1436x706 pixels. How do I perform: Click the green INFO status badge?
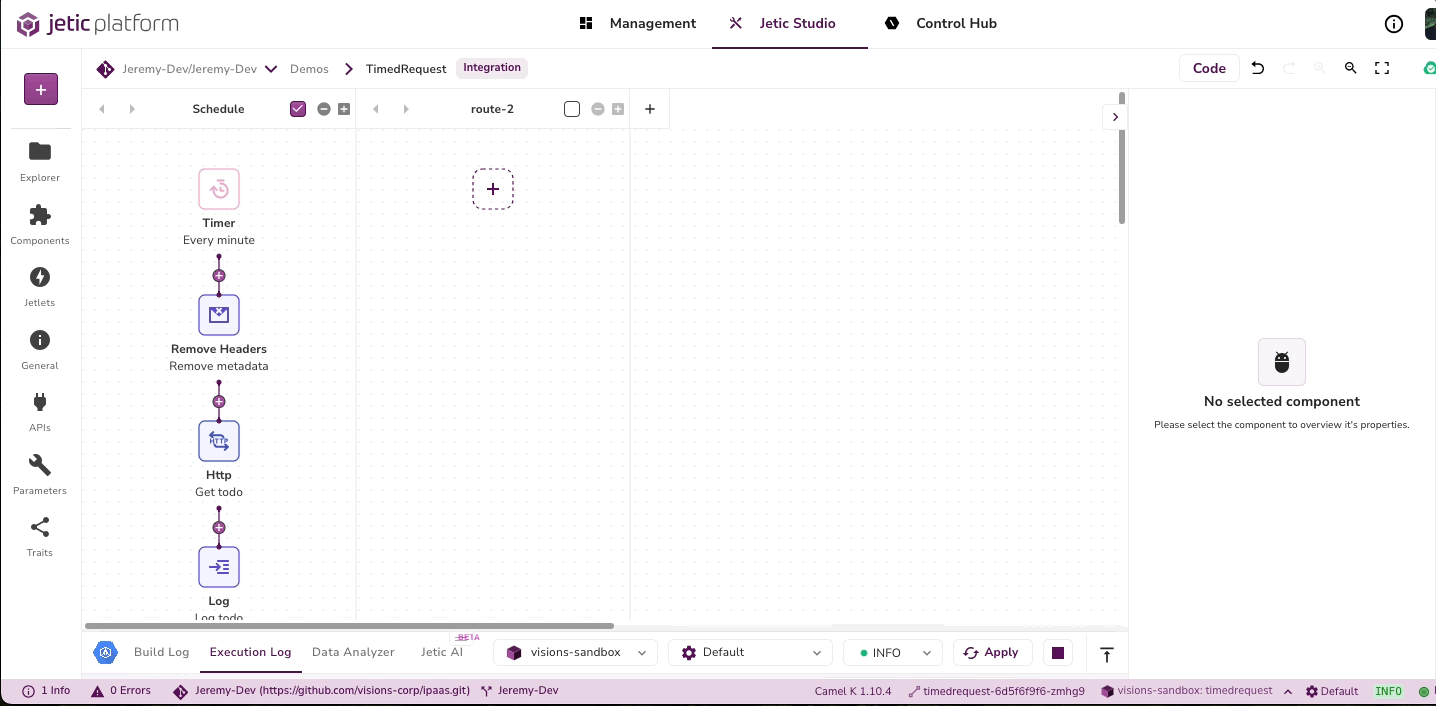coord(1388,691)
